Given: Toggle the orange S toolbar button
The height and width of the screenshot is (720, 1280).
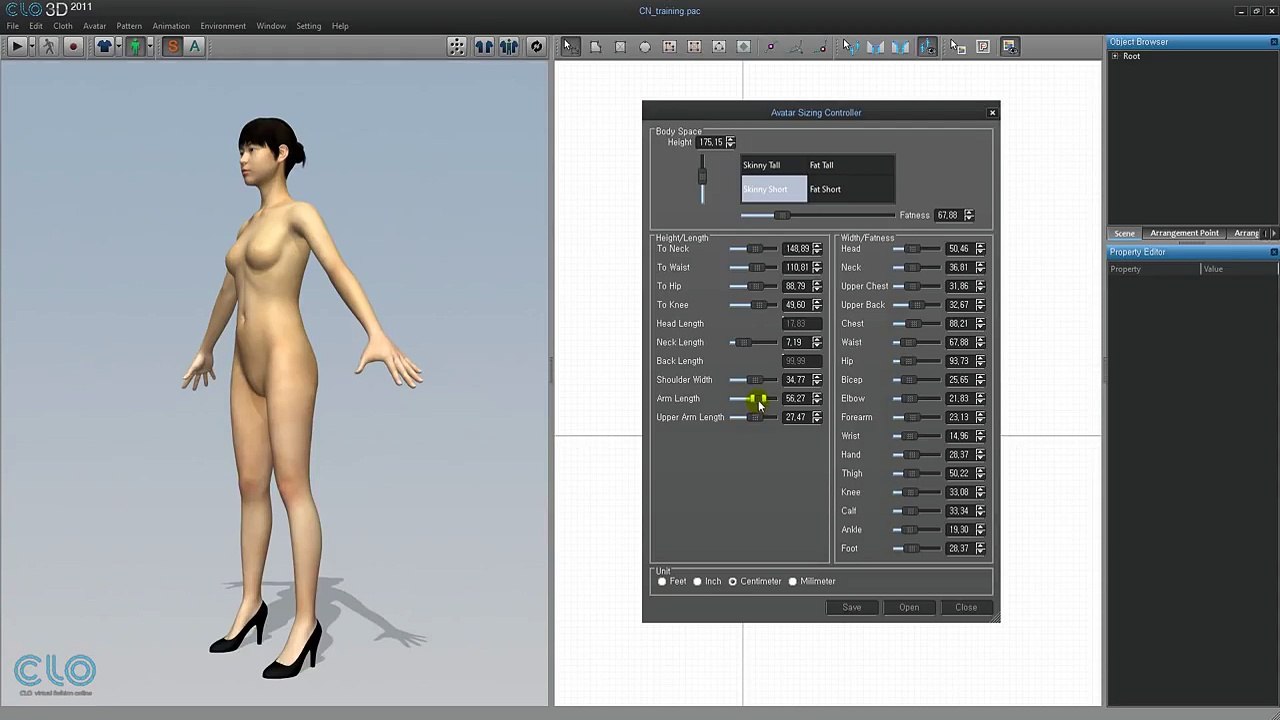Looking at the screenshot, I should [172, 46].
